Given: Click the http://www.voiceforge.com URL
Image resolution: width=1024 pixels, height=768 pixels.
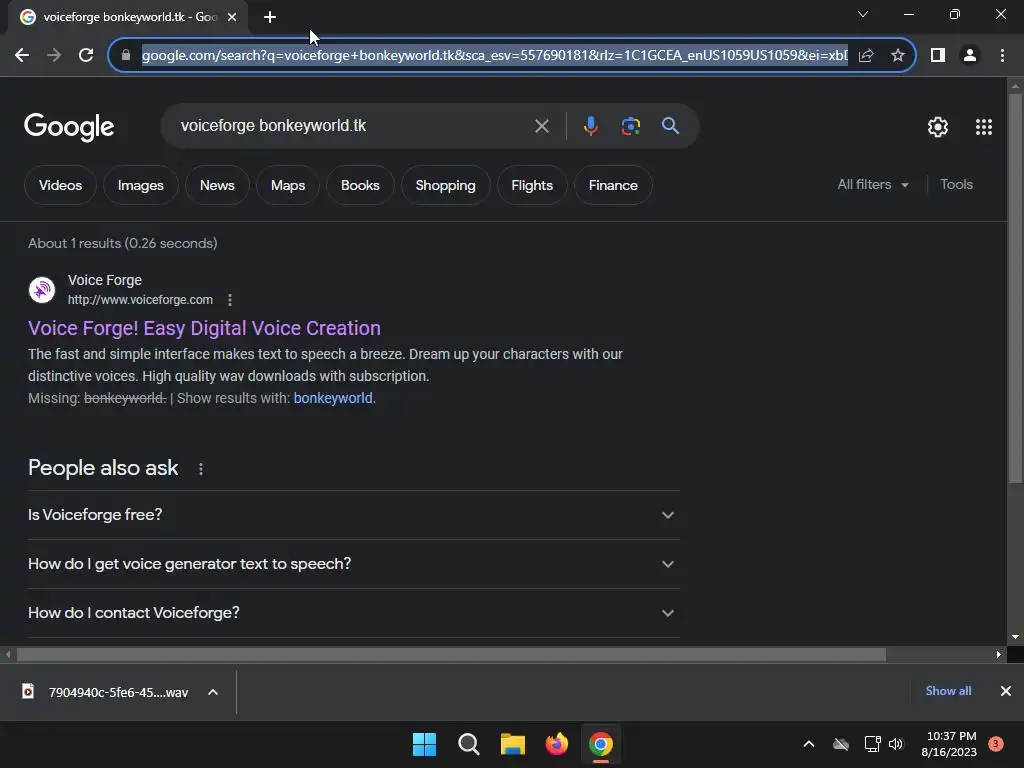Looking at the screenshot, I should (x=140, y=300).
